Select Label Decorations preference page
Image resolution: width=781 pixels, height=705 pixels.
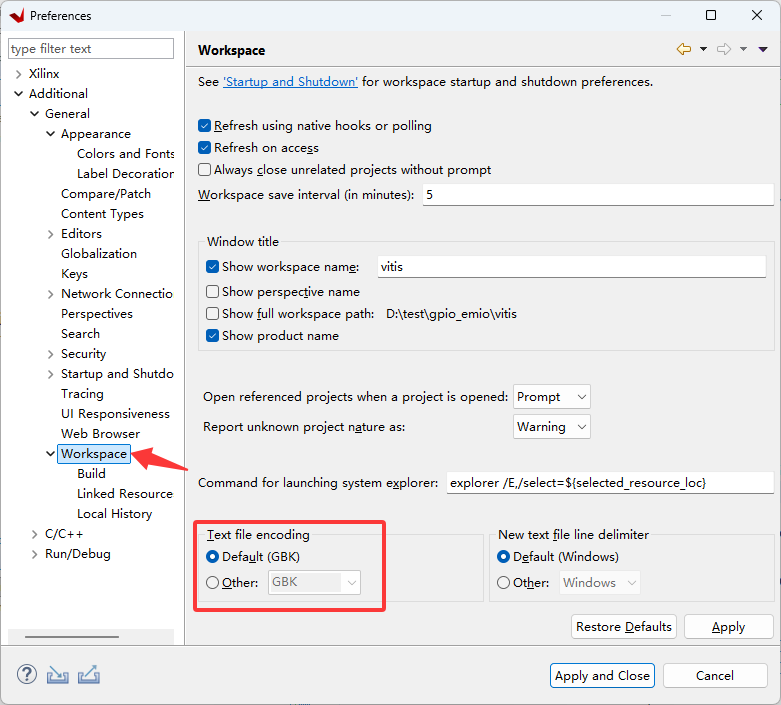tap(126, 173)
